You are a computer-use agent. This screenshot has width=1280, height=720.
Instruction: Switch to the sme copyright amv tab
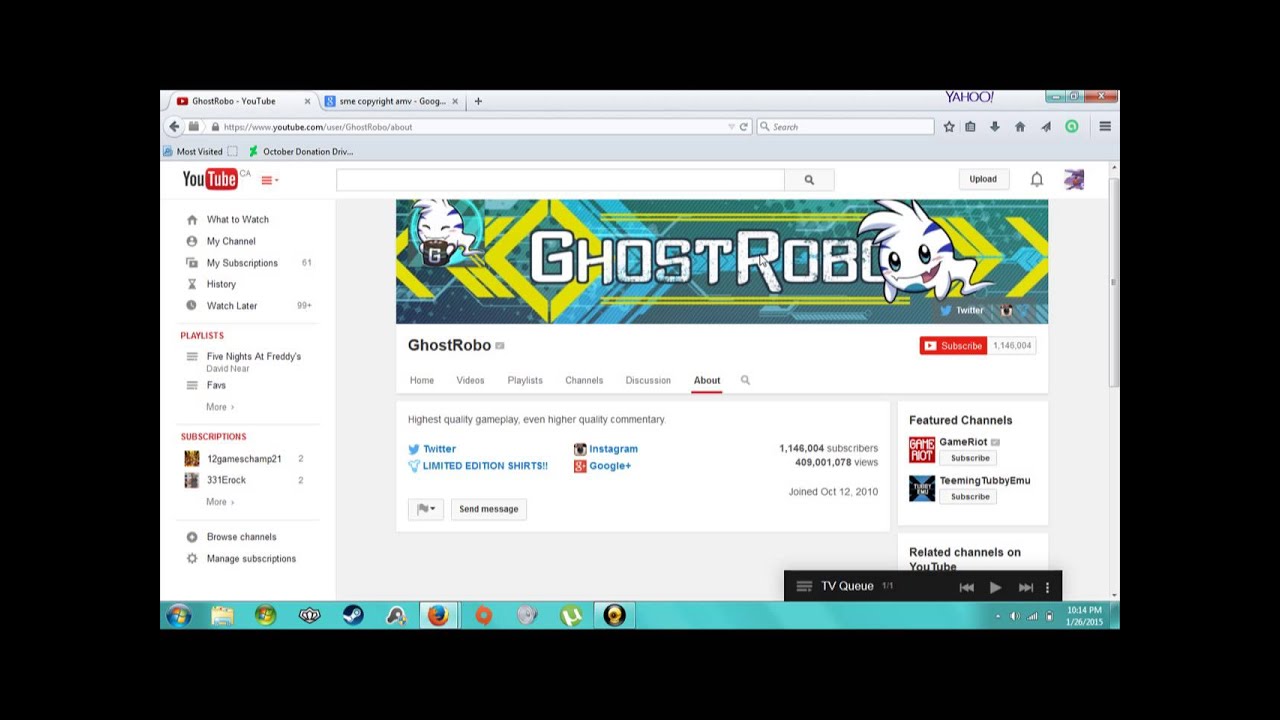391,101
